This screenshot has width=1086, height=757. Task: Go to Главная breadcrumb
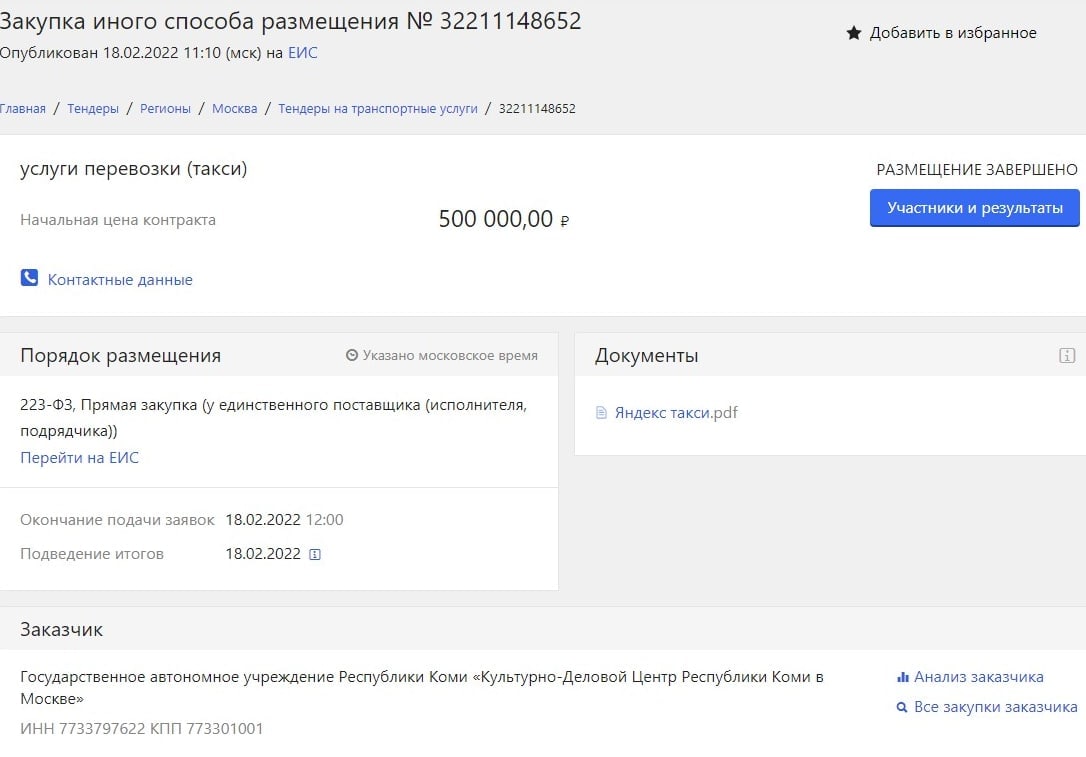tap(22, 108)
